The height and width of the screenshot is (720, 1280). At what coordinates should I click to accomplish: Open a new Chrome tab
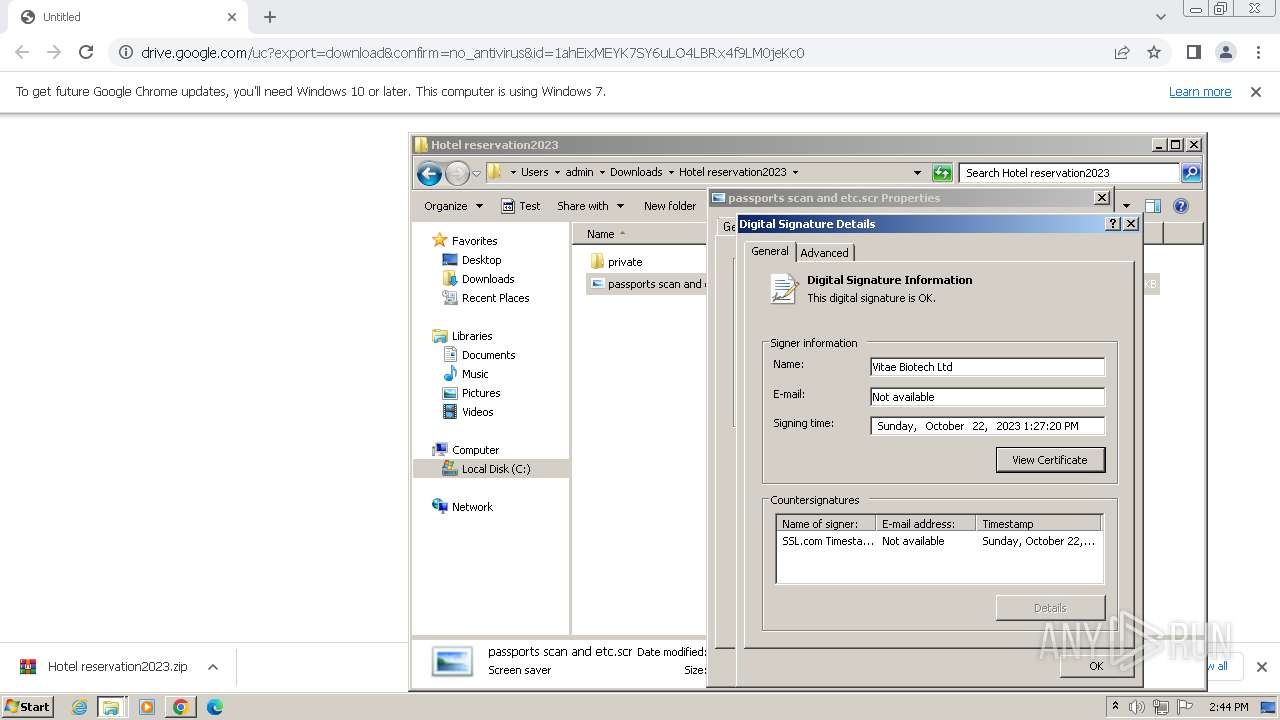tap(270, 17)
